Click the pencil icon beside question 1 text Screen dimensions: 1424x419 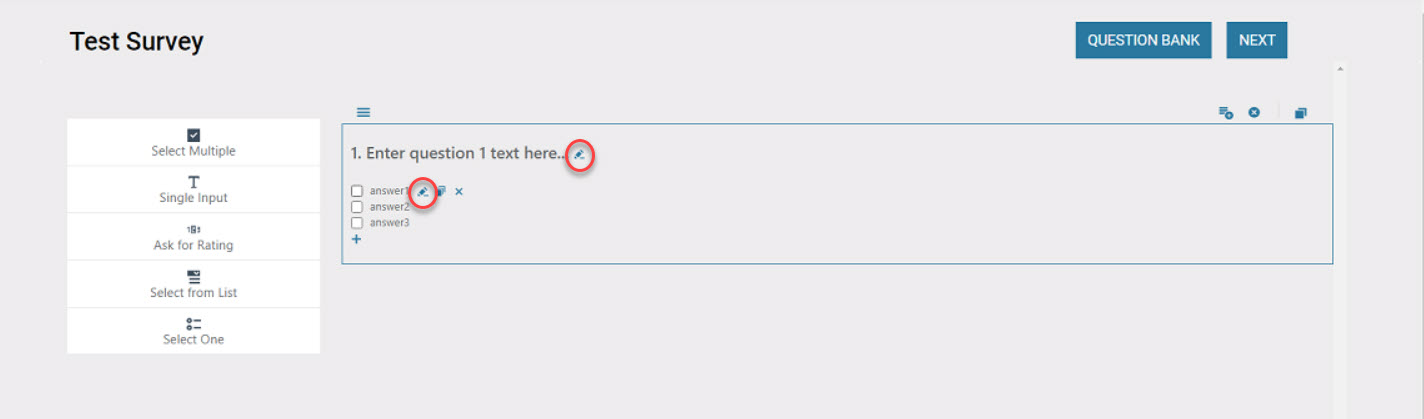(579, 154)
